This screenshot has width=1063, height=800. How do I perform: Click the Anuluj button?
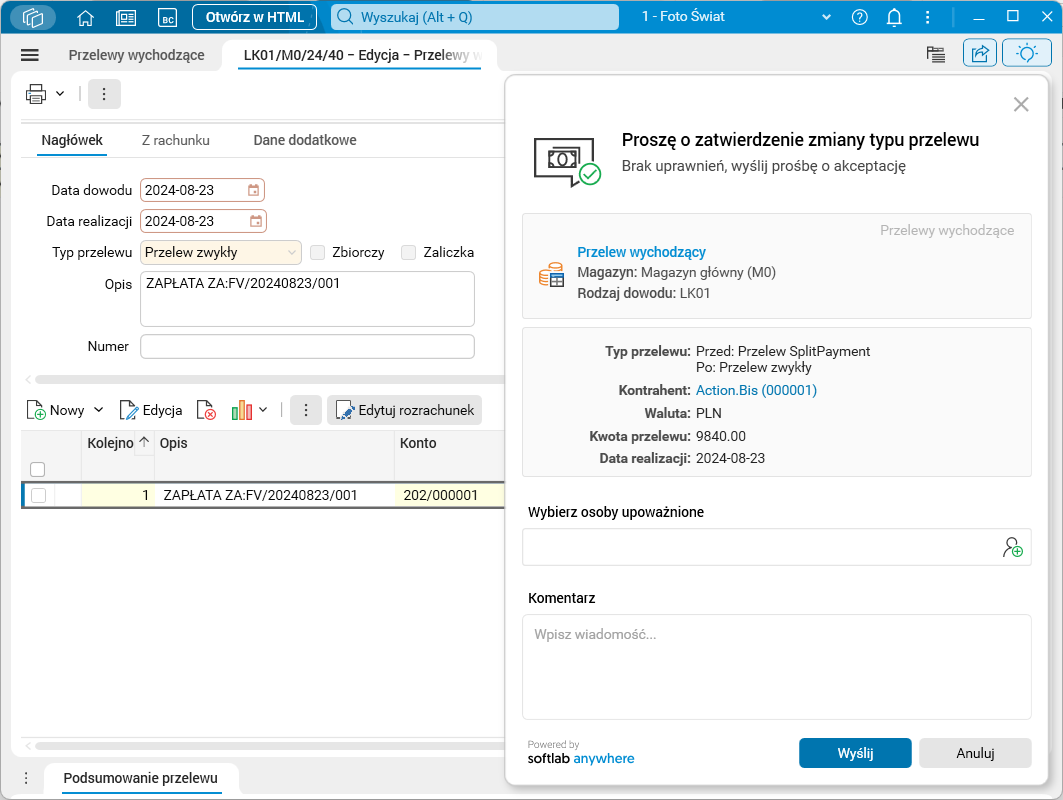[x=975, y=753]
